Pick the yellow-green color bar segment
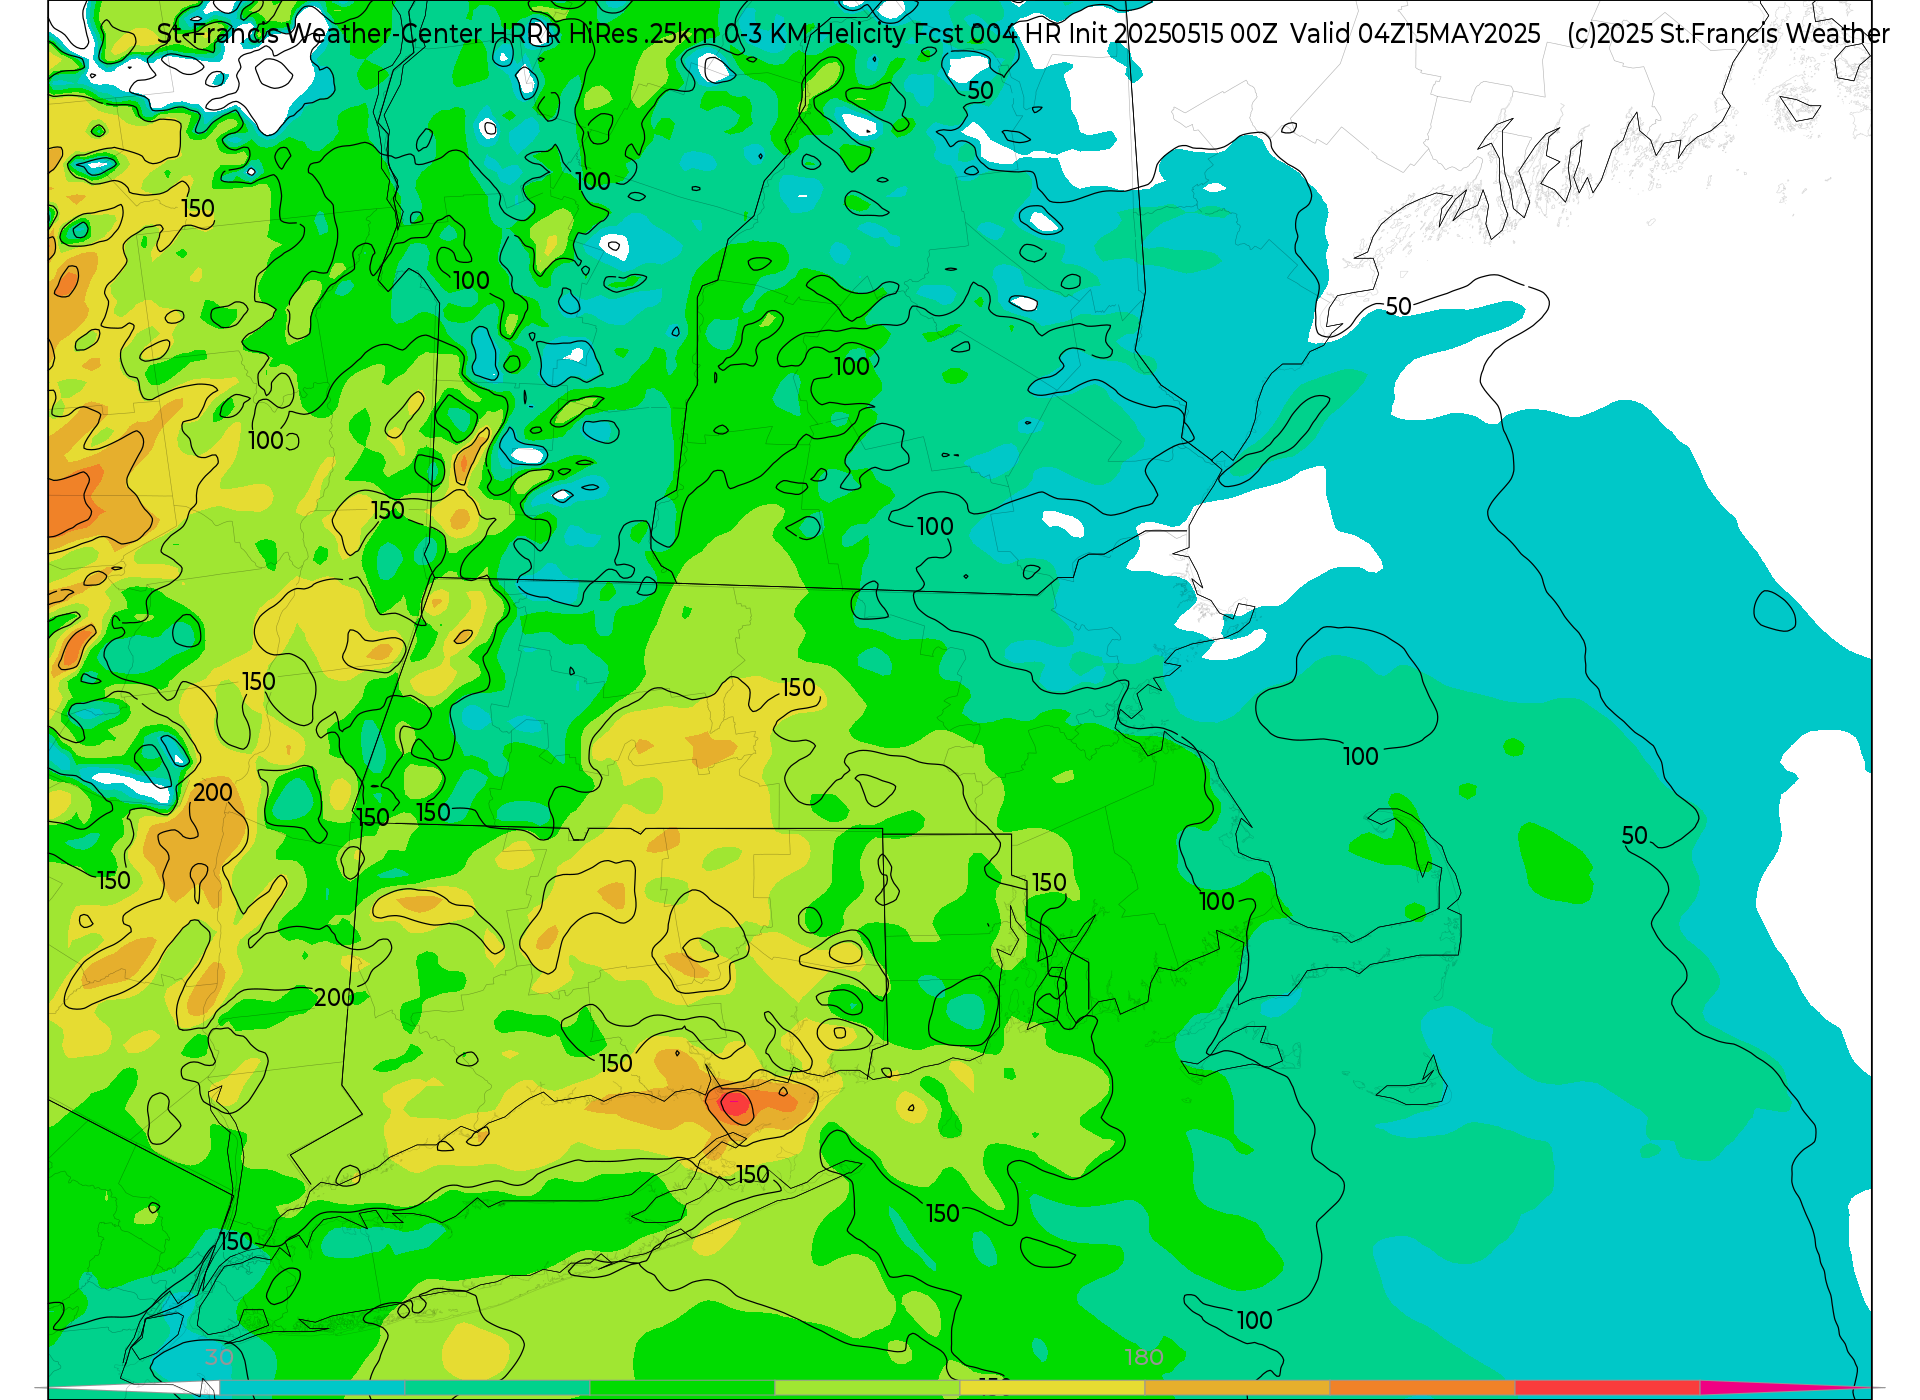1920x1400 pixels. [x=867, y=1388]
